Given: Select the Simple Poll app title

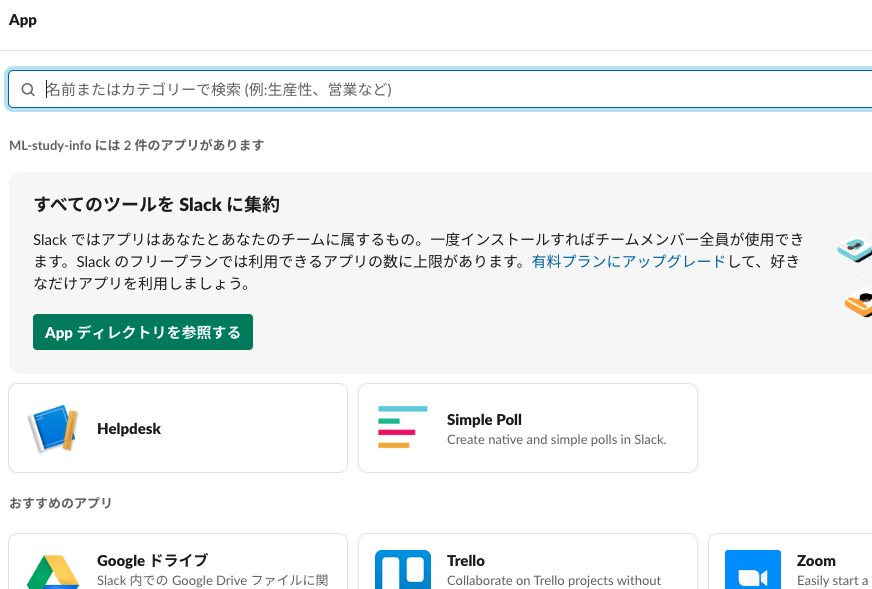Looking at the screenshot, I should (x=484, y=420).
